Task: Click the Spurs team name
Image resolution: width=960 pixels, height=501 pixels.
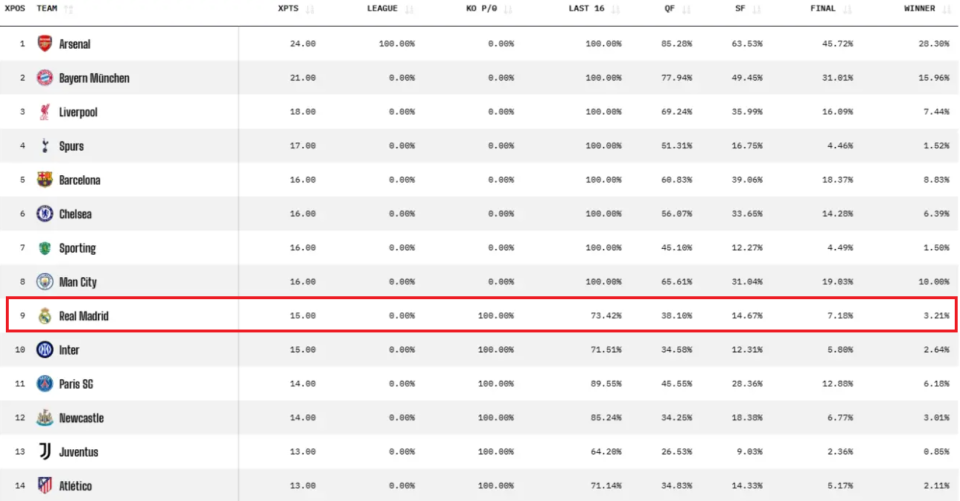Action: click(71, 146)
